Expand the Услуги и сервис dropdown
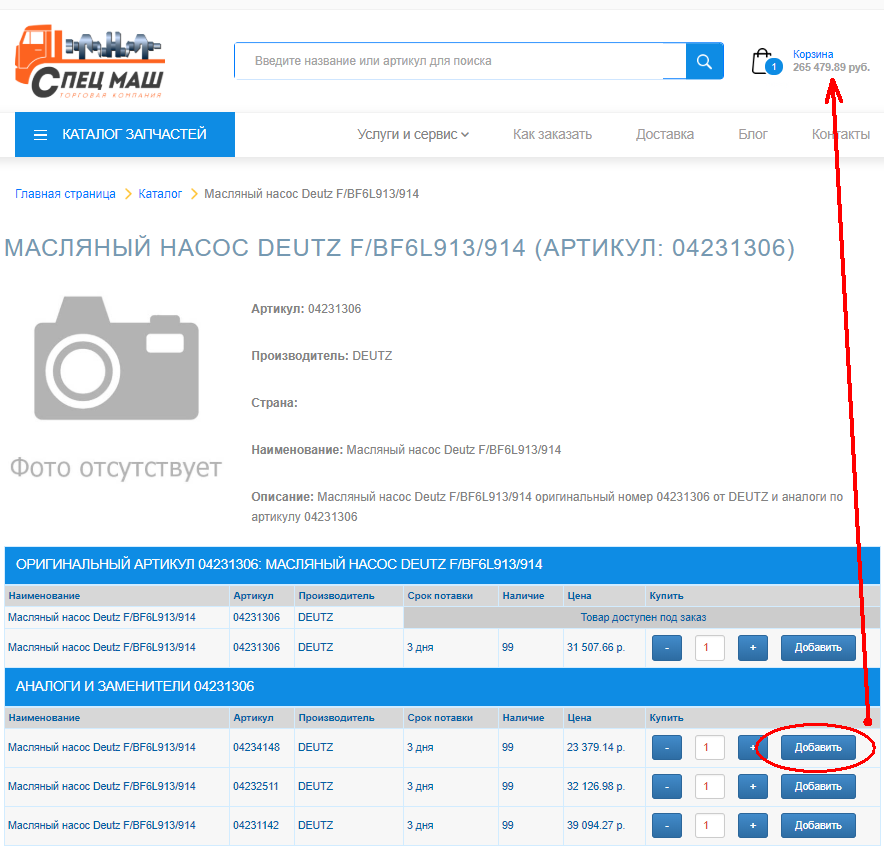The height and width of the screenshot is (863, 884). click(x=413, y=134)
